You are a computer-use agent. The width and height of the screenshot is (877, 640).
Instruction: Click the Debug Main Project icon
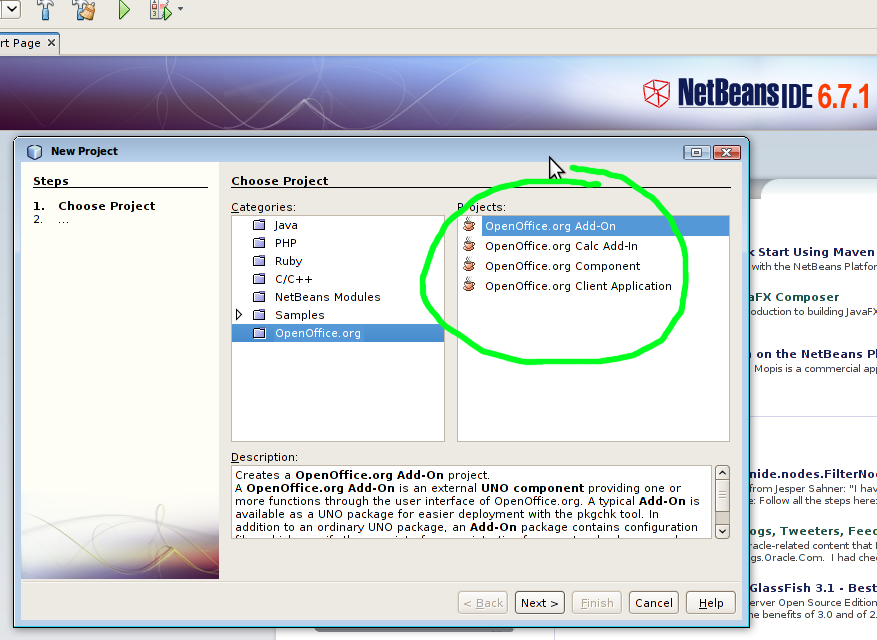click(161, 10)
